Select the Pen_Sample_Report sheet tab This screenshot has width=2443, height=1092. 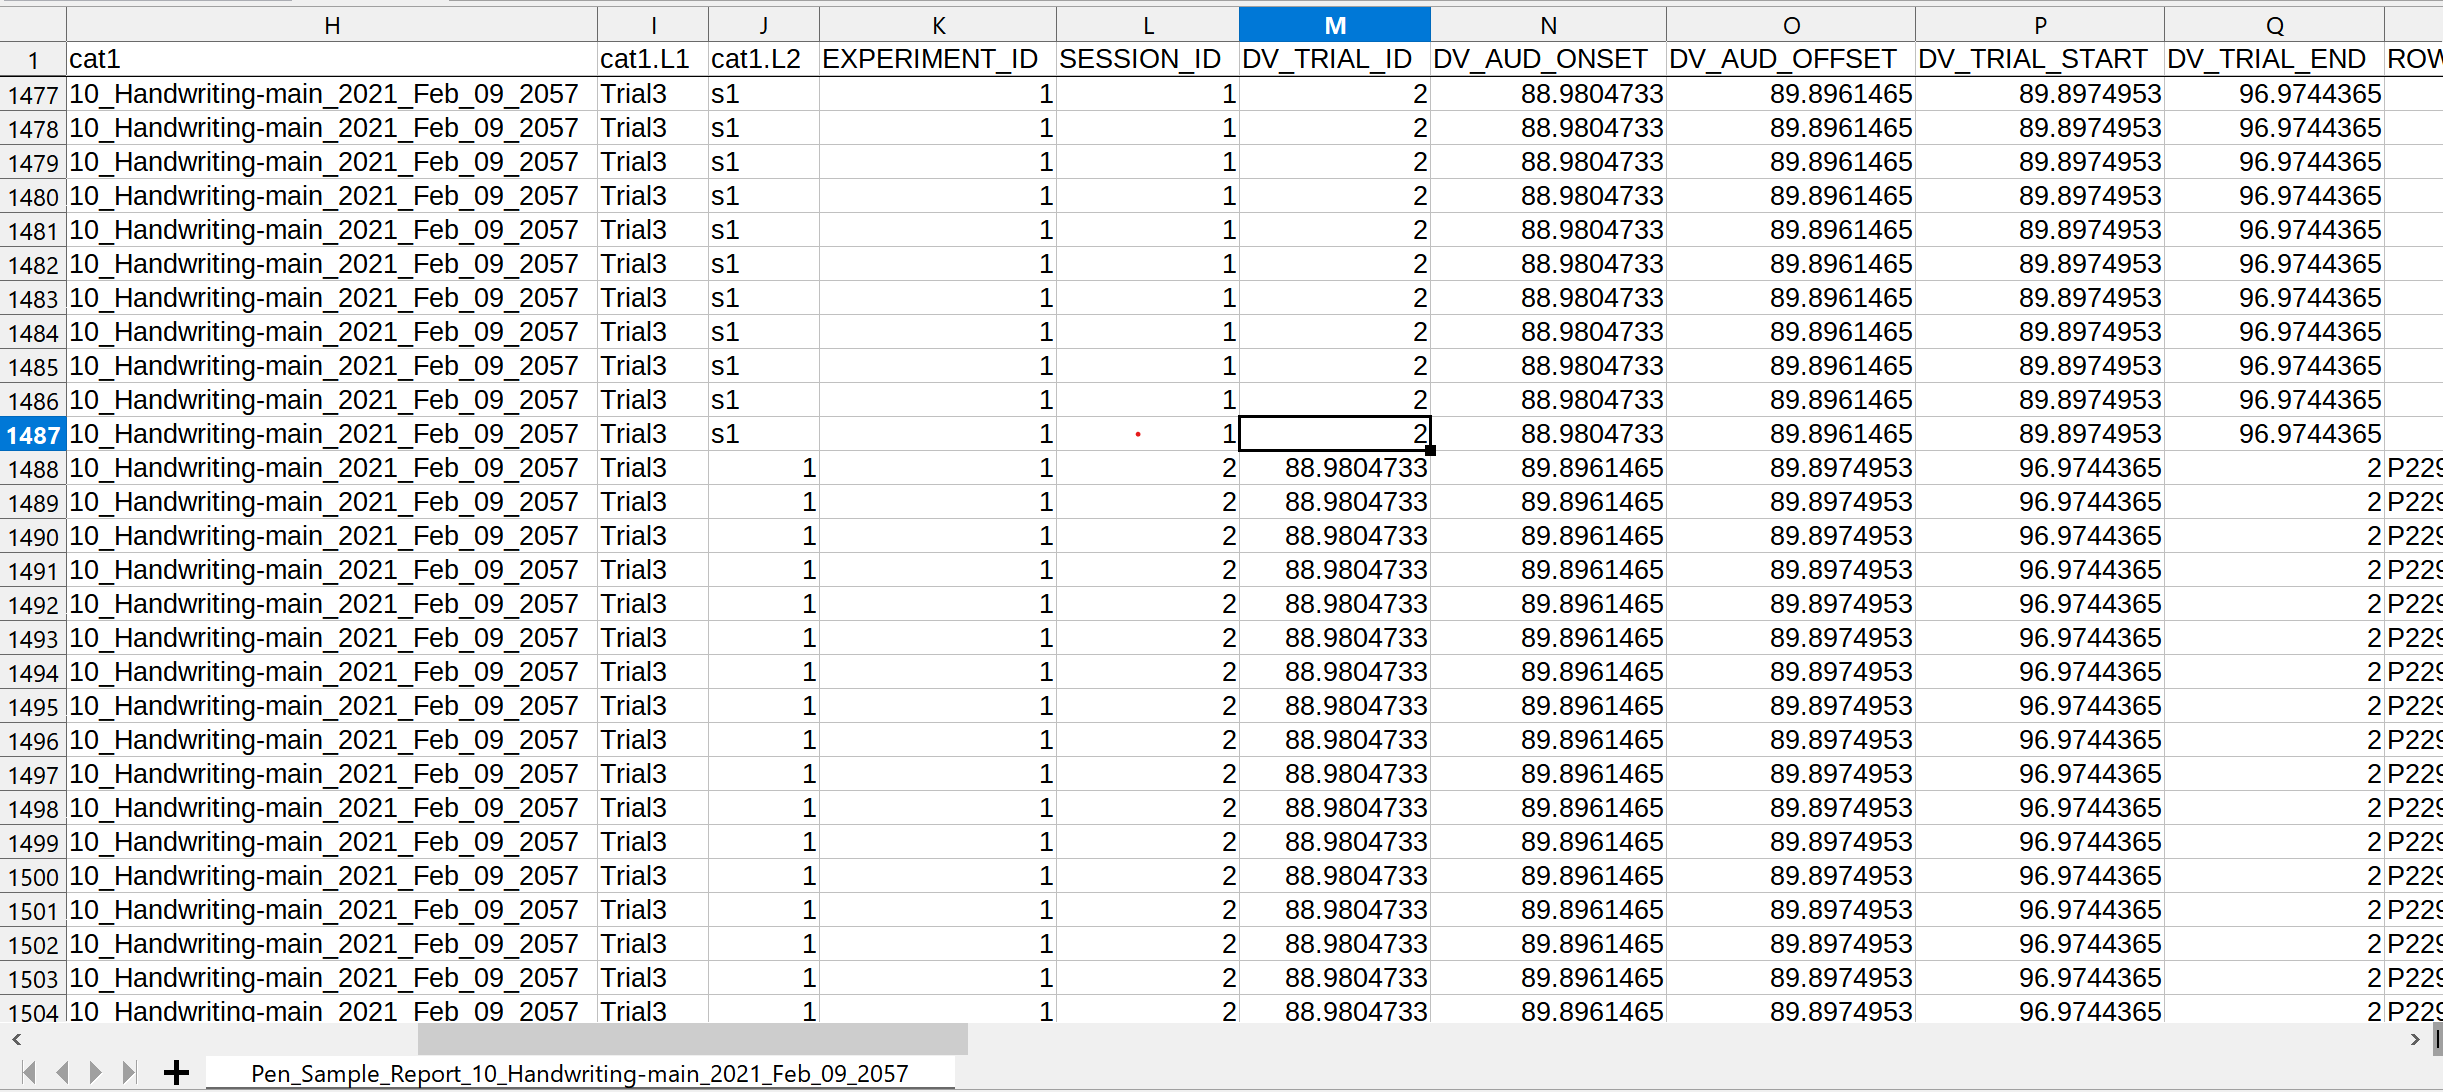[580, 1073]
